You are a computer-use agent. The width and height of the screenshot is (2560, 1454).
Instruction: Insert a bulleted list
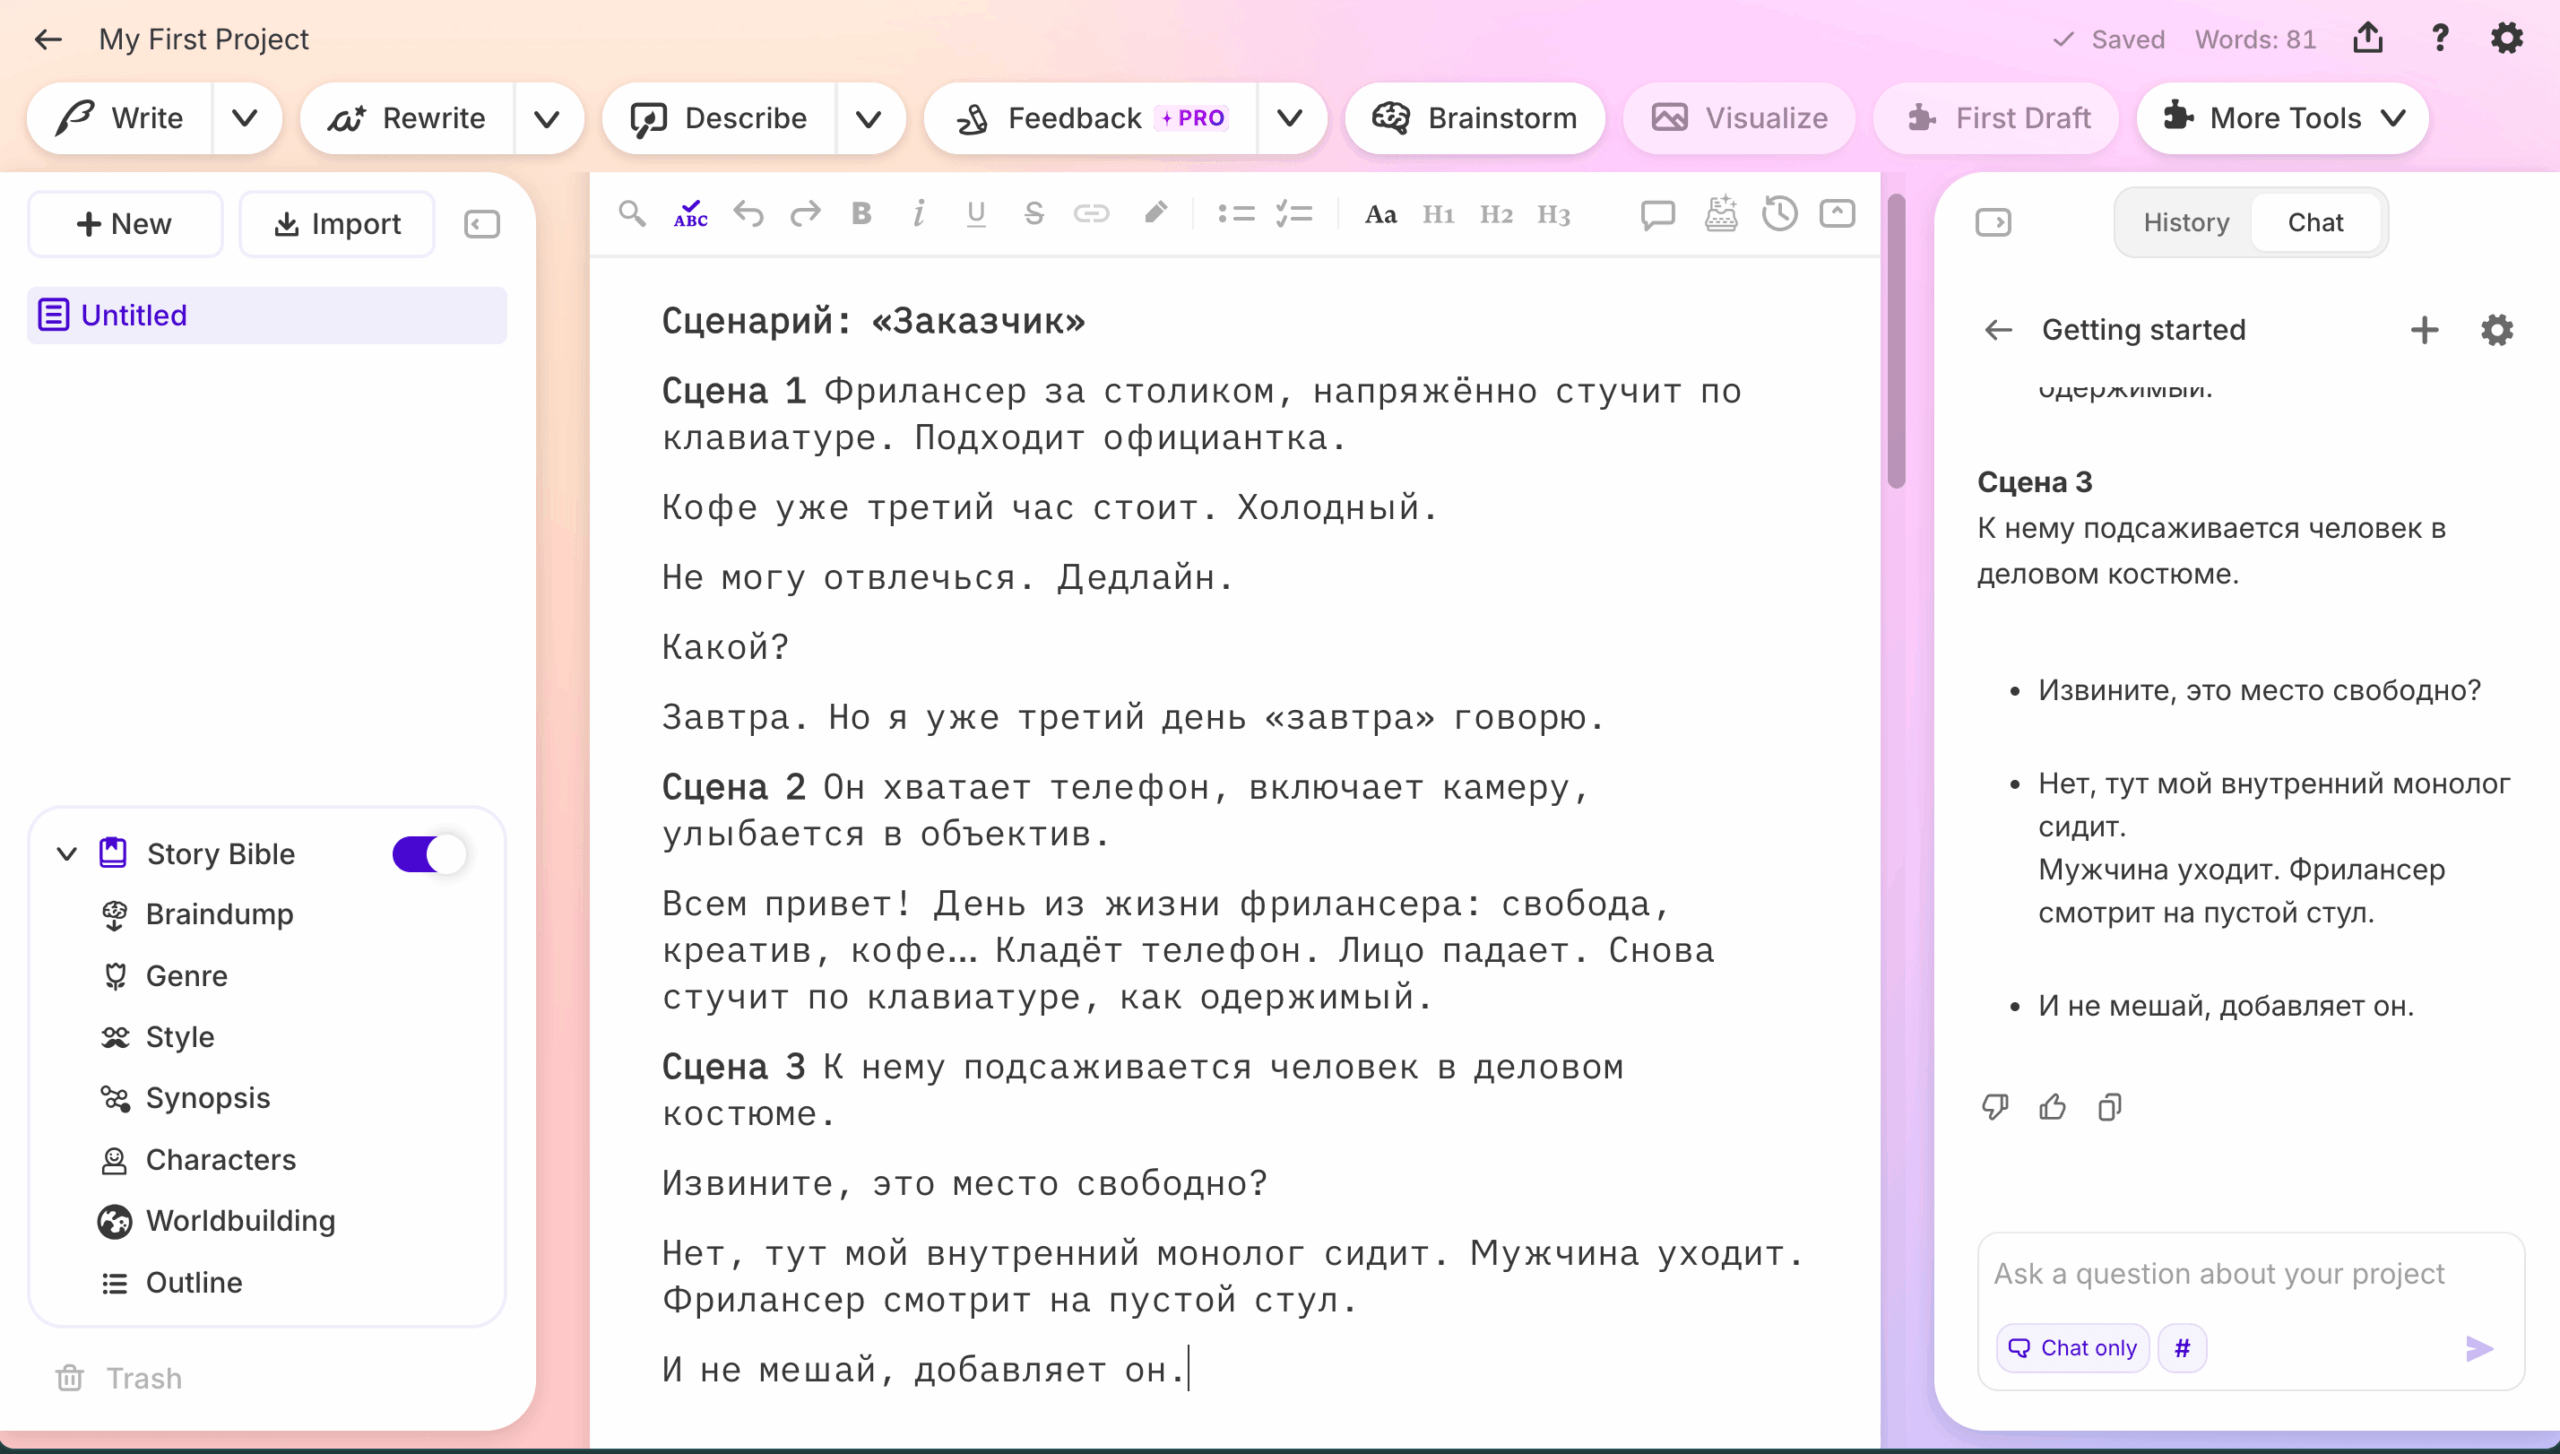point(1236,213)
